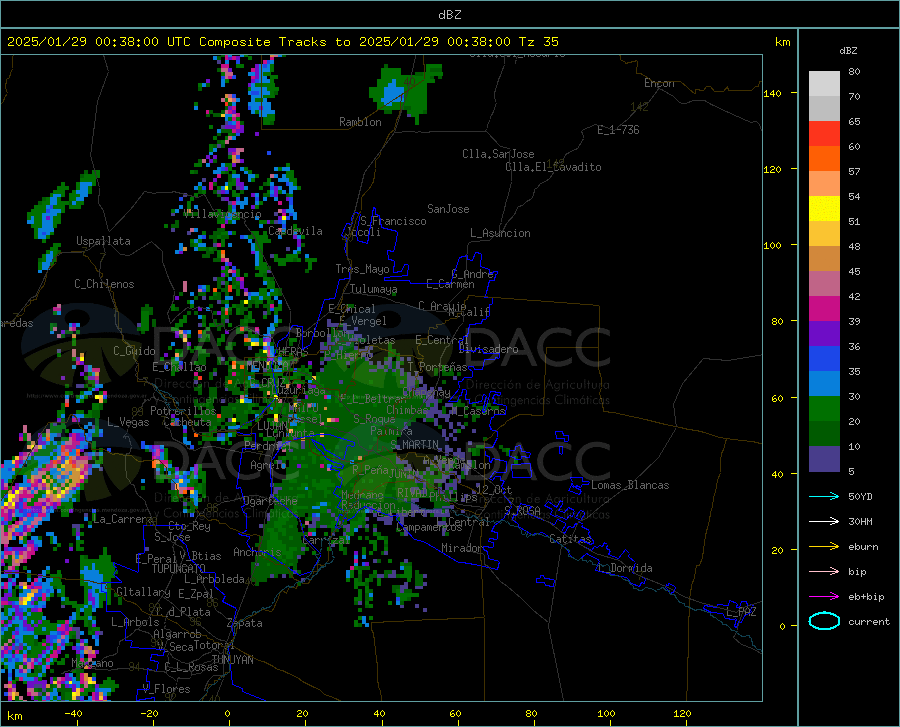The height and width of the screenshot is (727, 900).
Task: Click the Uspallata map label
Action: pyautogui.click(x=103, y=241)
